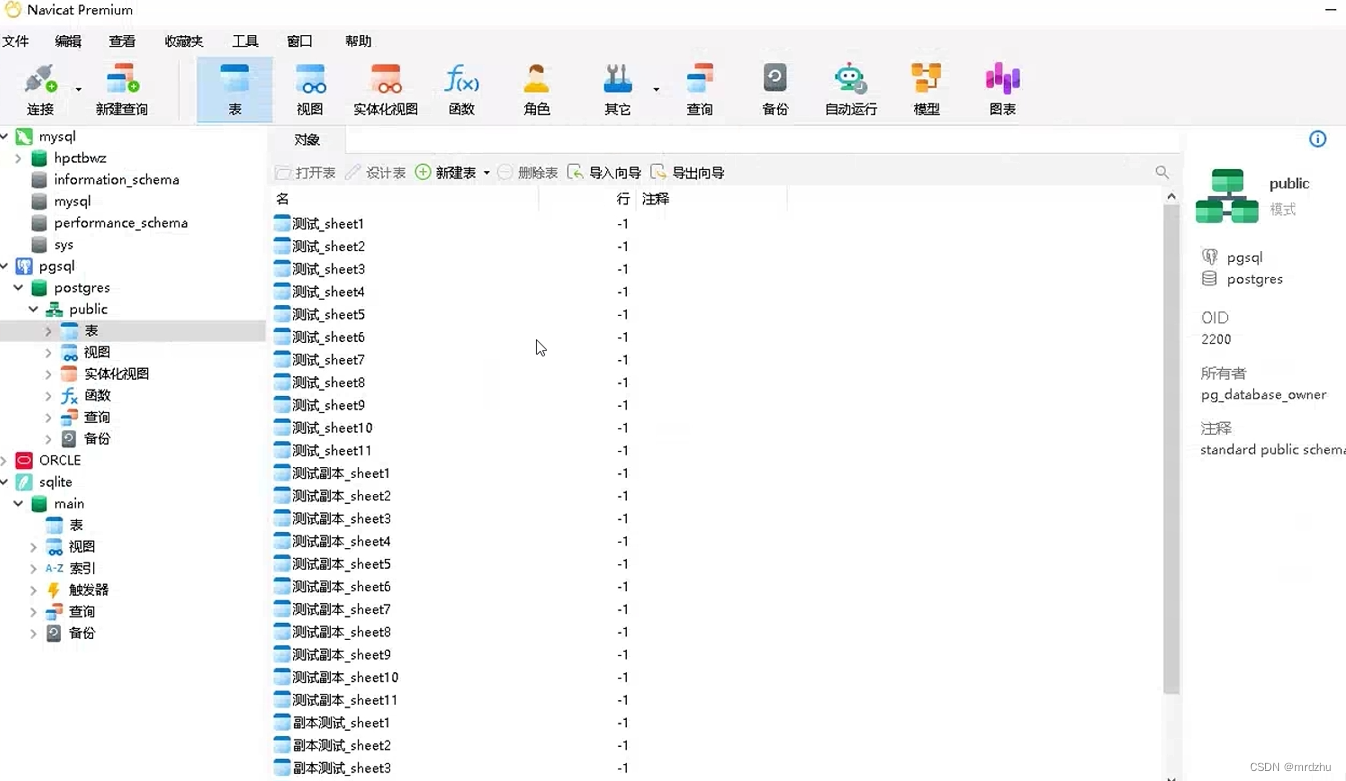Open the 备份 (Backup) toolbar icon
The width and height of the screenshot is (1346, 781).
[x=774, y=88]
